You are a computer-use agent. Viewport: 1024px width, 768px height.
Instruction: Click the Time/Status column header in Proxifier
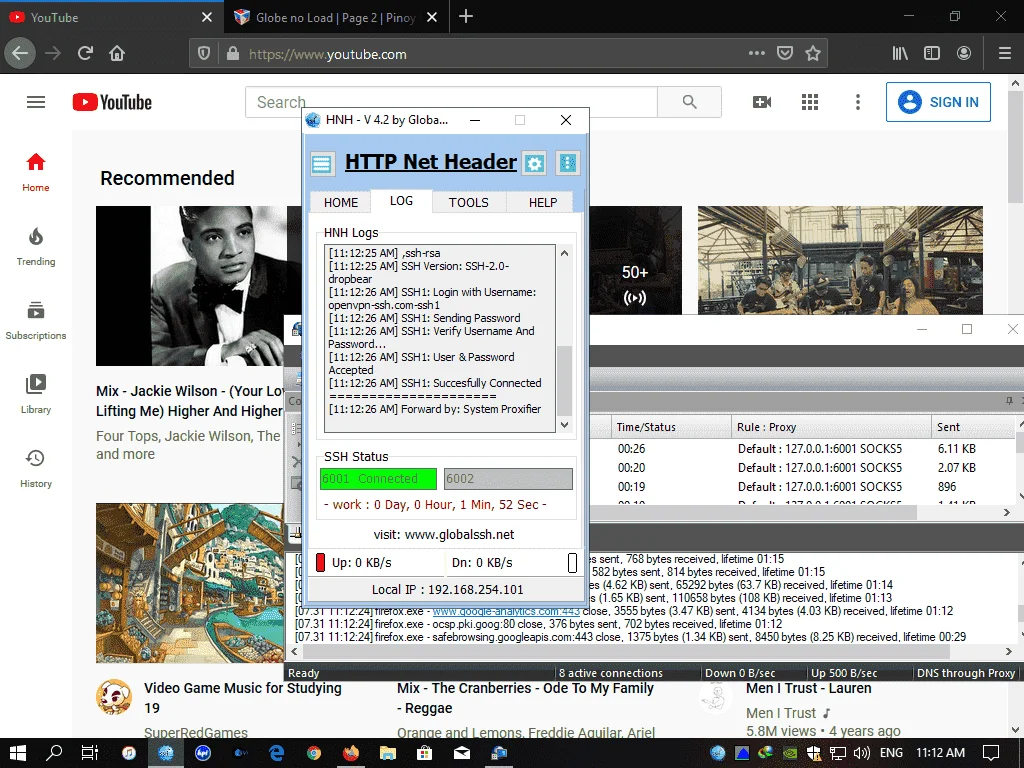click(671, 427)
